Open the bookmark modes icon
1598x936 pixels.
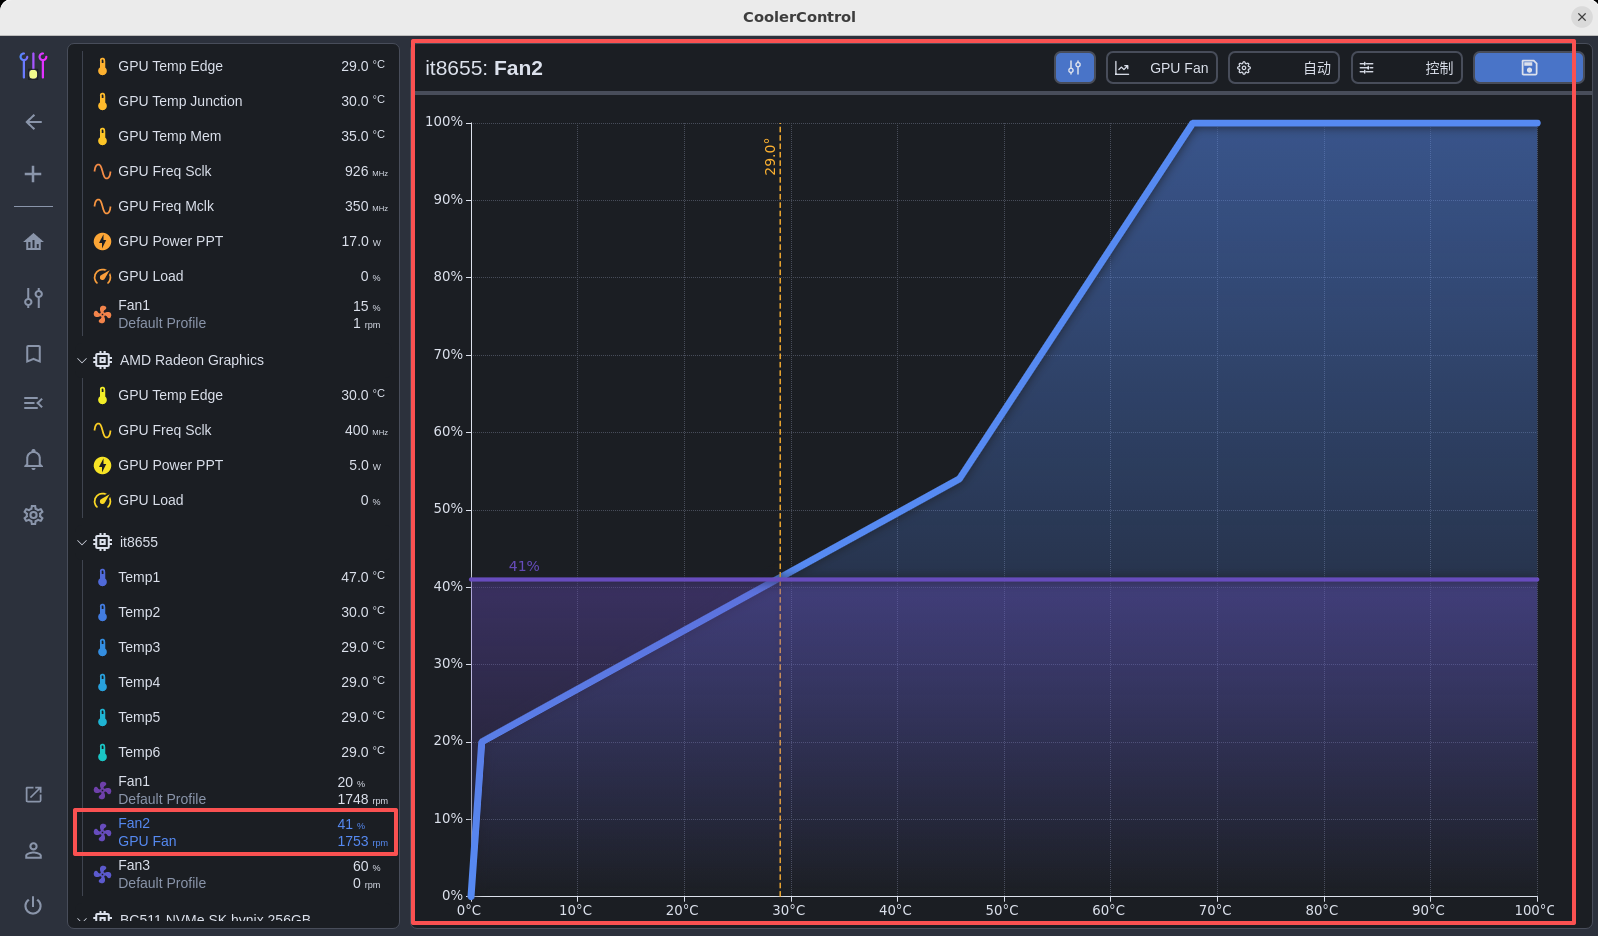[x=33, y=354]
